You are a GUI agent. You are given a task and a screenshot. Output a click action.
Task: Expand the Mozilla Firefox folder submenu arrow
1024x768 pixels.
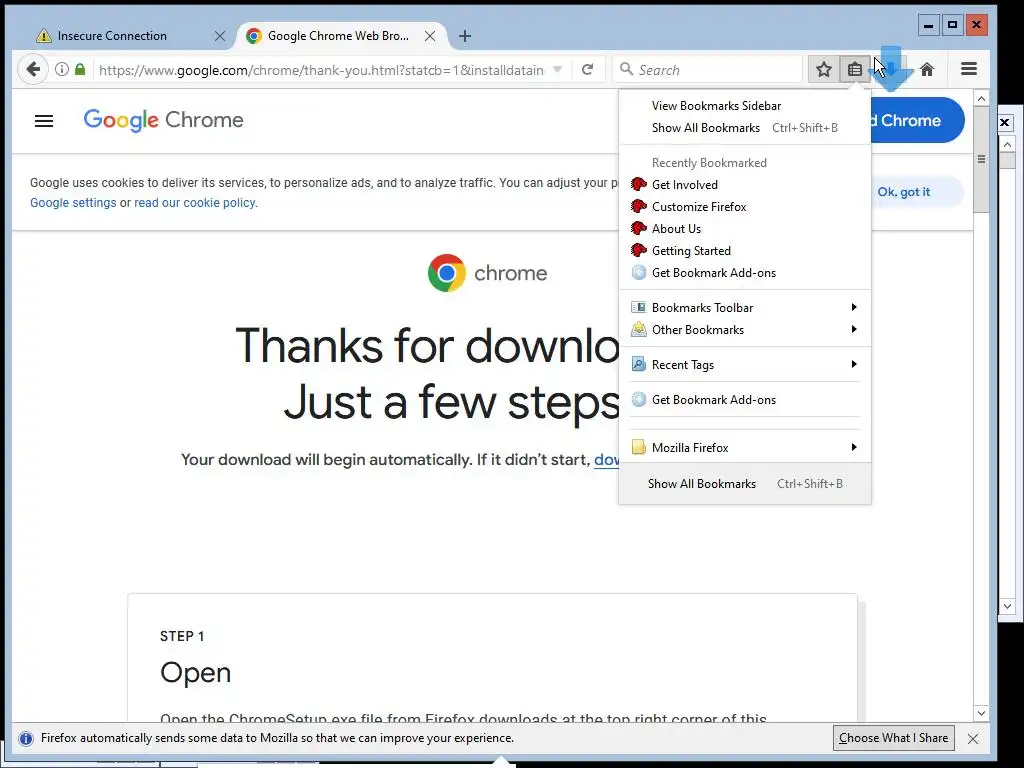click(x=854, y=447)
